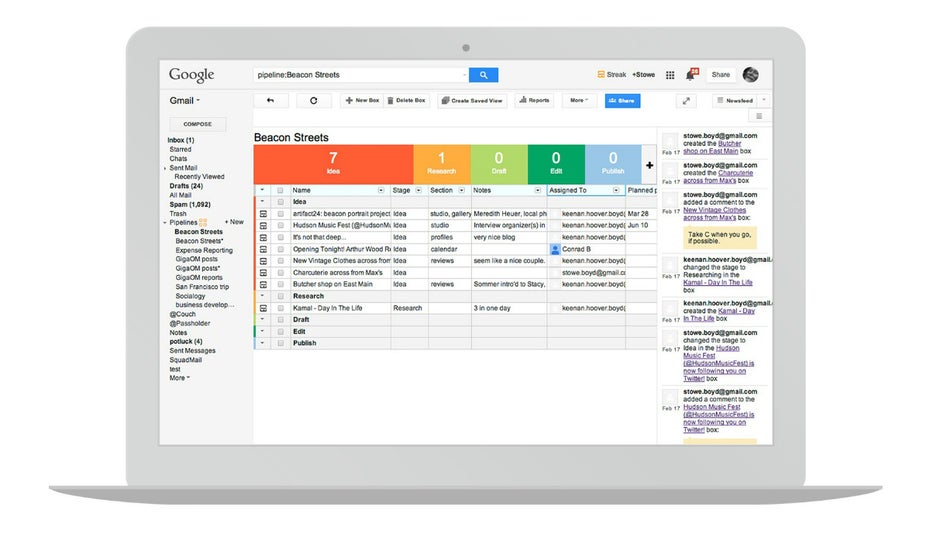Screen dimensions: 930x534
Task: Open the Stage column dropdown arrow
Action: click(419, 190)
